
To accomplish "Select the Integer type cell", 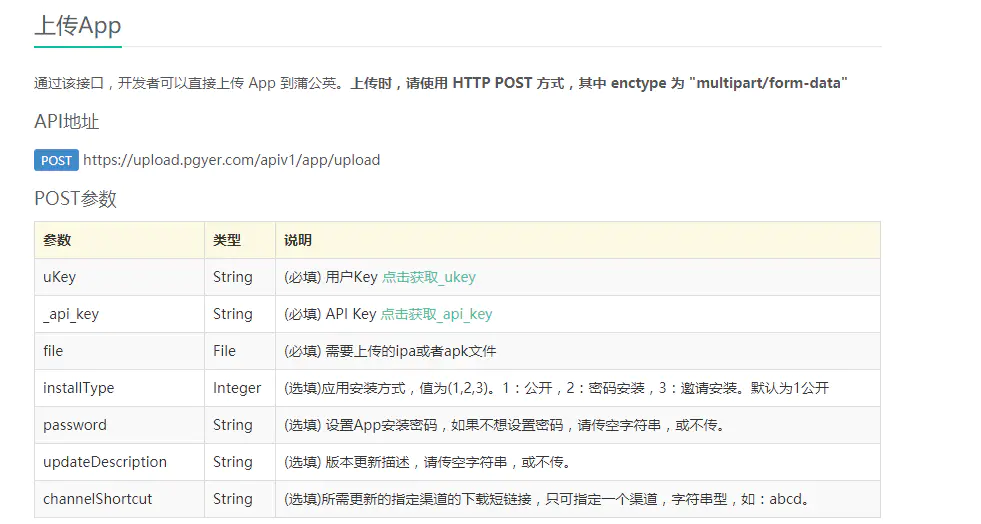I will [x=240, y=388].
